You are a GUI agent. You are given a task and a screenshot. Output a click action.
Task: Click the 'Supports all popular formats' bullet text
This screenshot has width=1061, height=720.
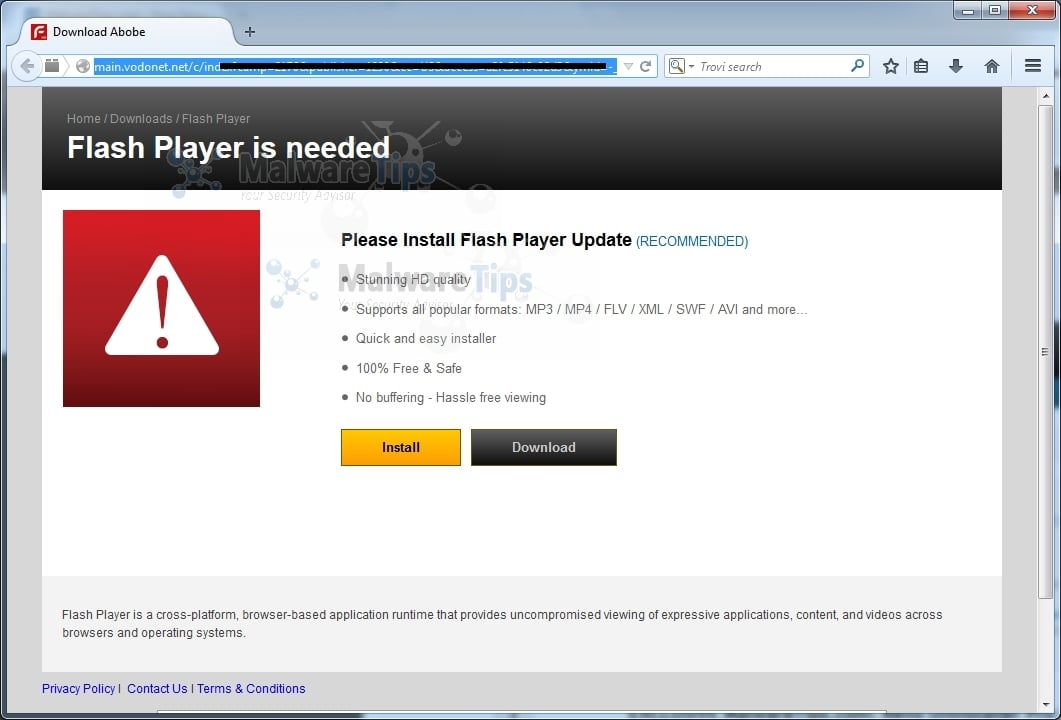click(x=581, y=309)
